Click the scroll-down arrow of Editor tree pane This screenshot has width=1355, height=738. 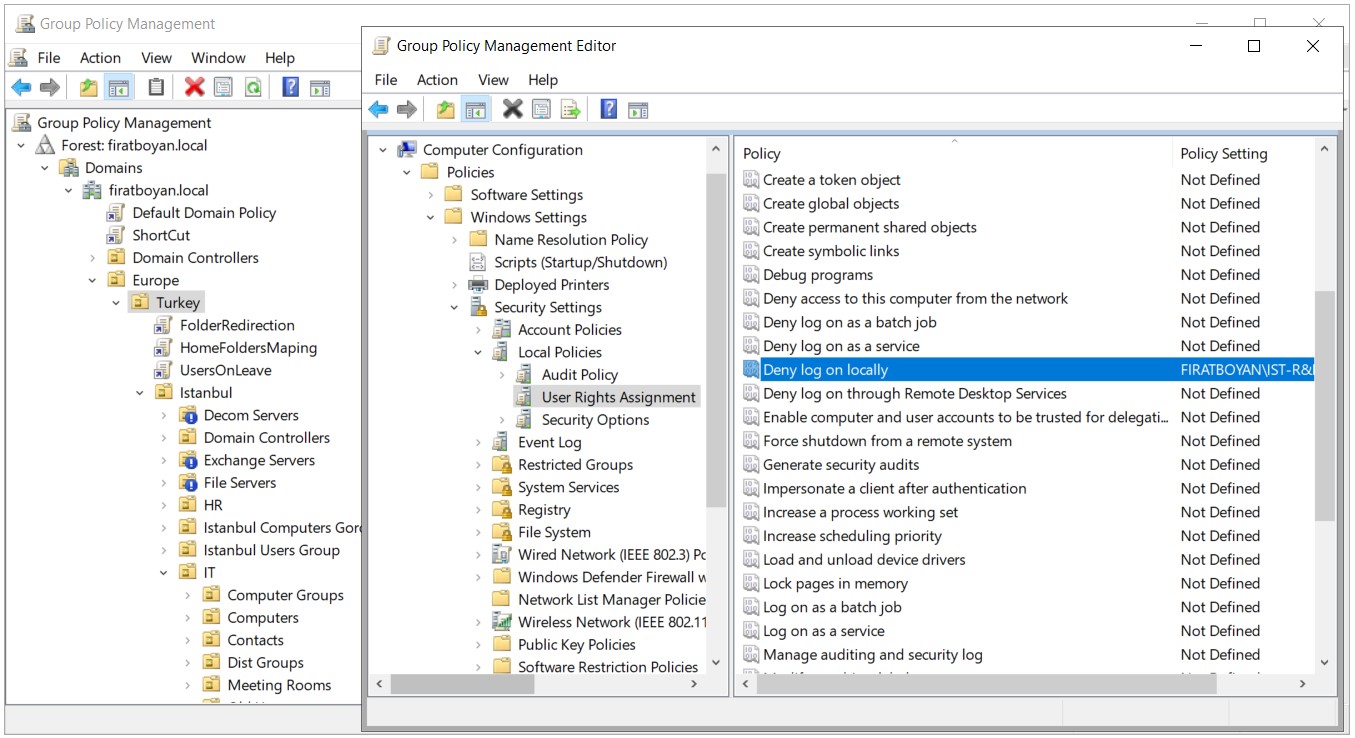click(x=715, y=662)
